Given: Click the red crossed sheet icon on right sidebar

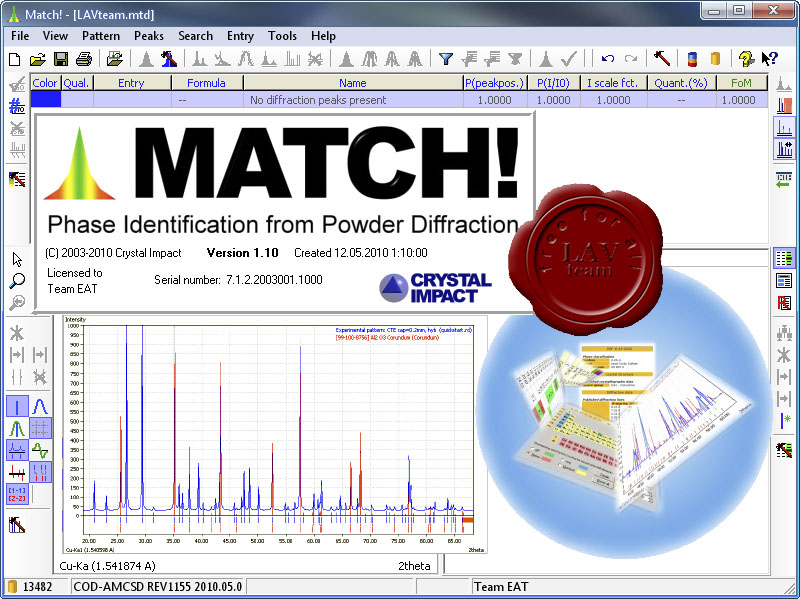Looking at the screenshot, I should click(x=784, y=303).
